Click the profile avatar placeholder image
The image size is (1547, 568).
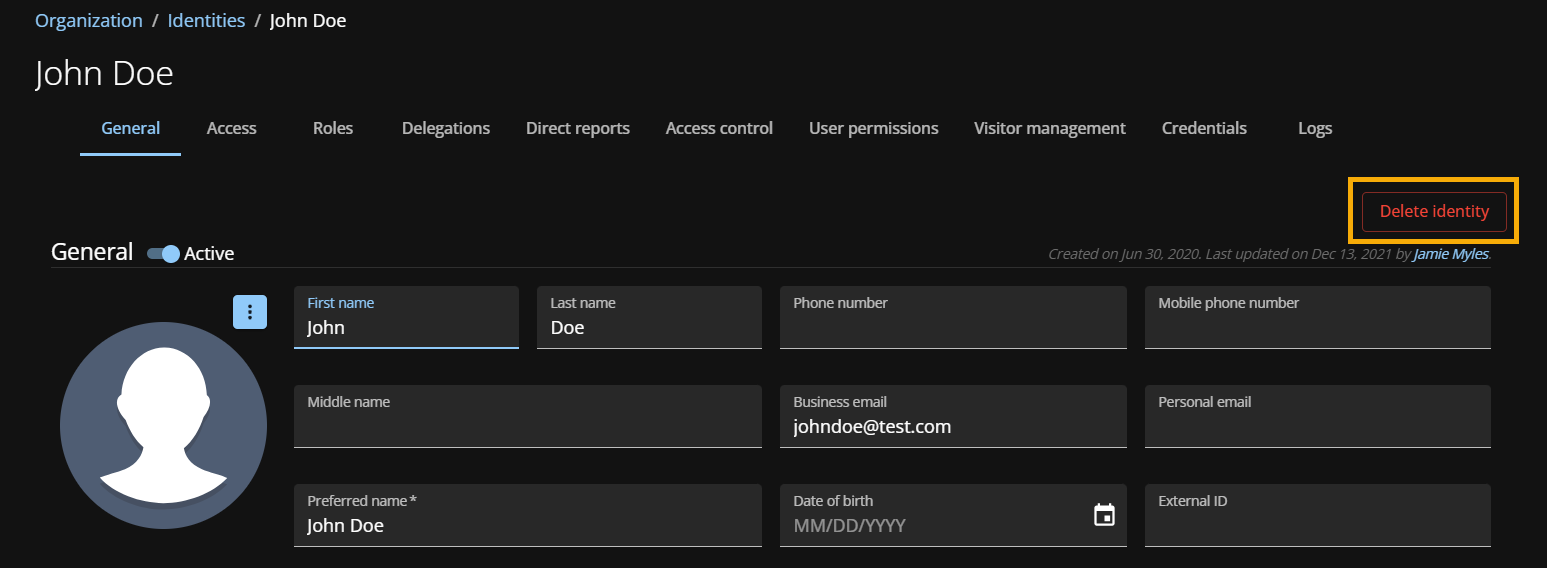[163, 425]
